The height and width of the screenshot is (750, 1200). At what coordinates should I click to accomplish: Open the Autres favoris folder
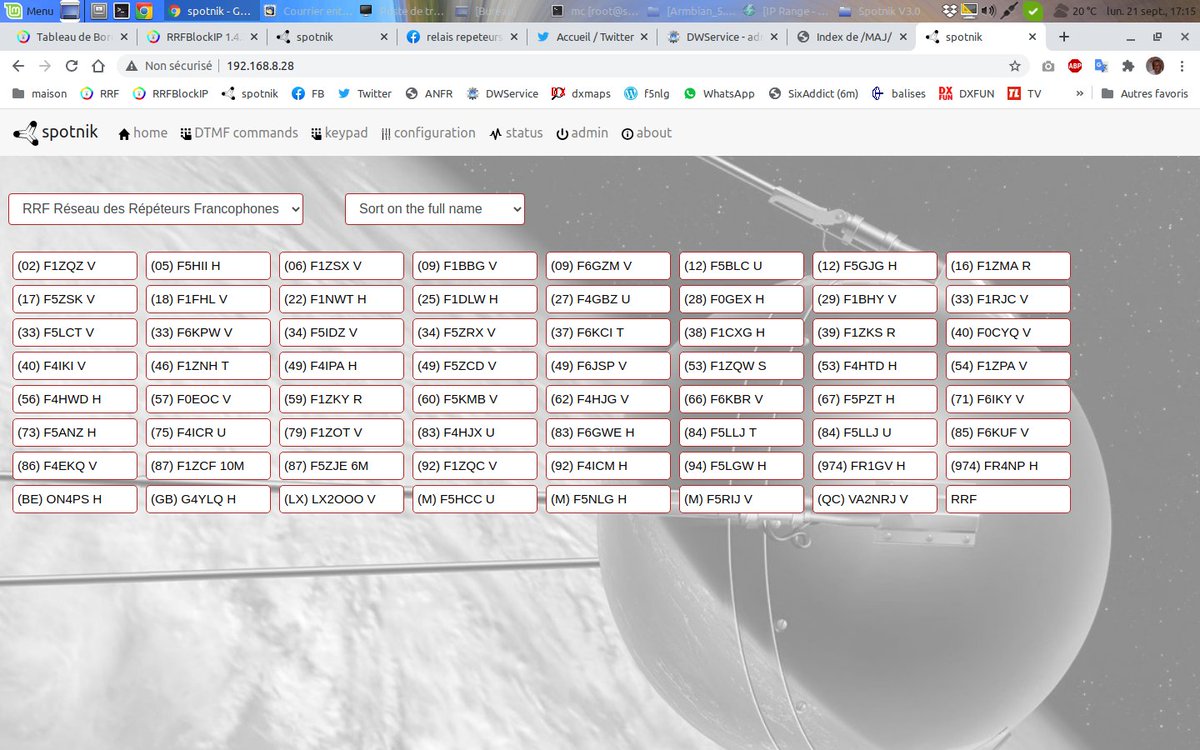click(1144, 93)
